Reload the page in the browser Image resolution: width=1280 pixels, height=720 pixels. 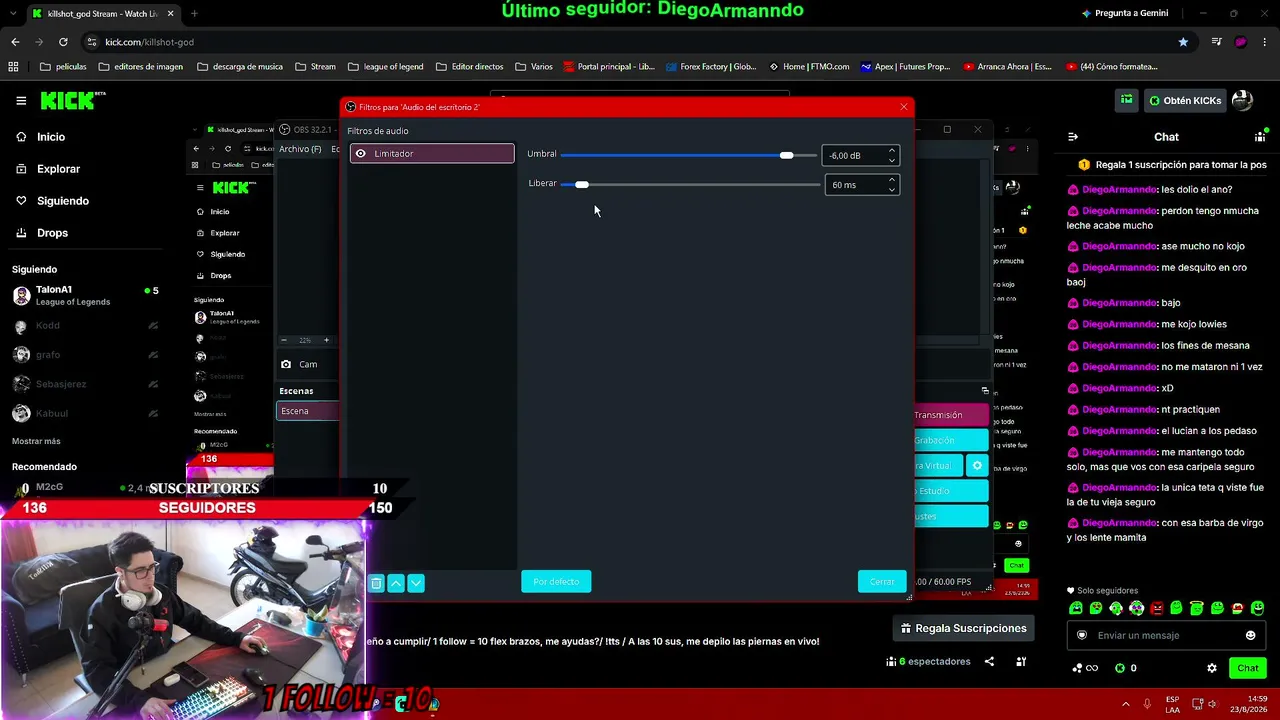tap(63, 42)
